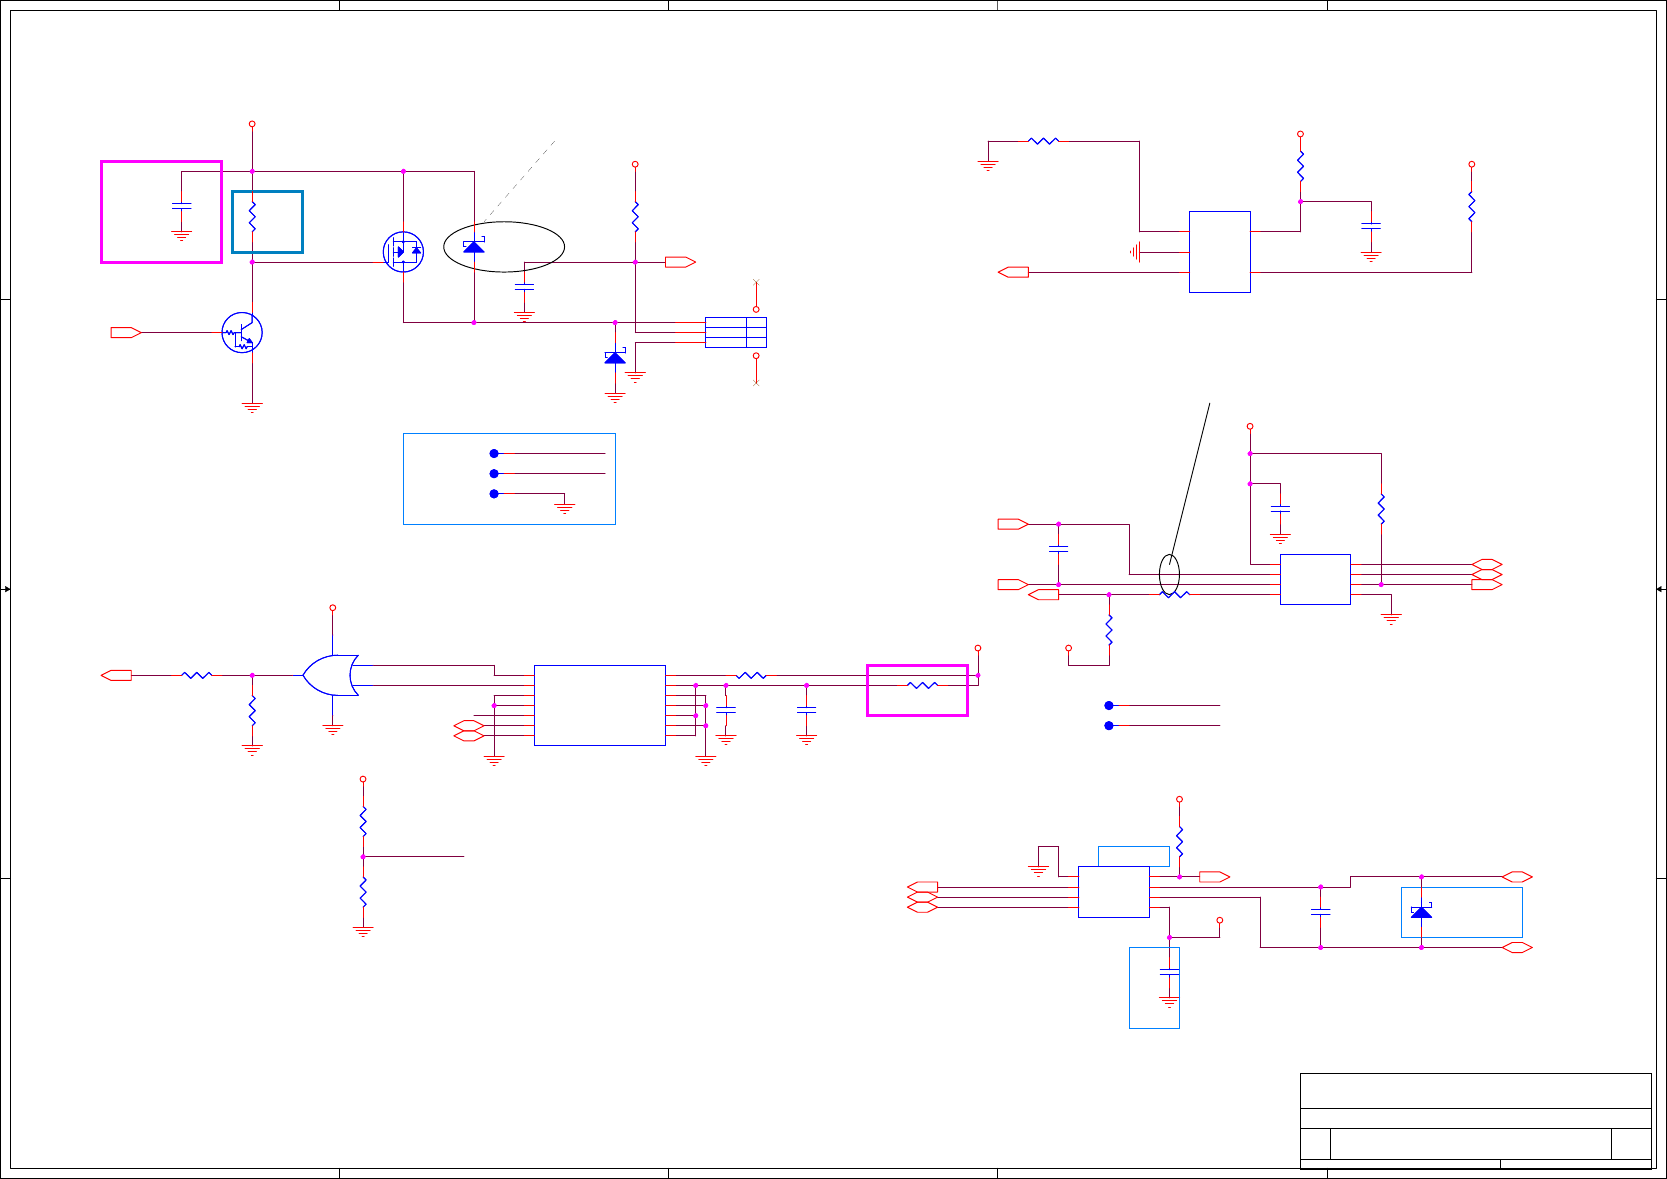
Task: Click the title block in the sheet corner
Action: [x=1476, y=1120]
